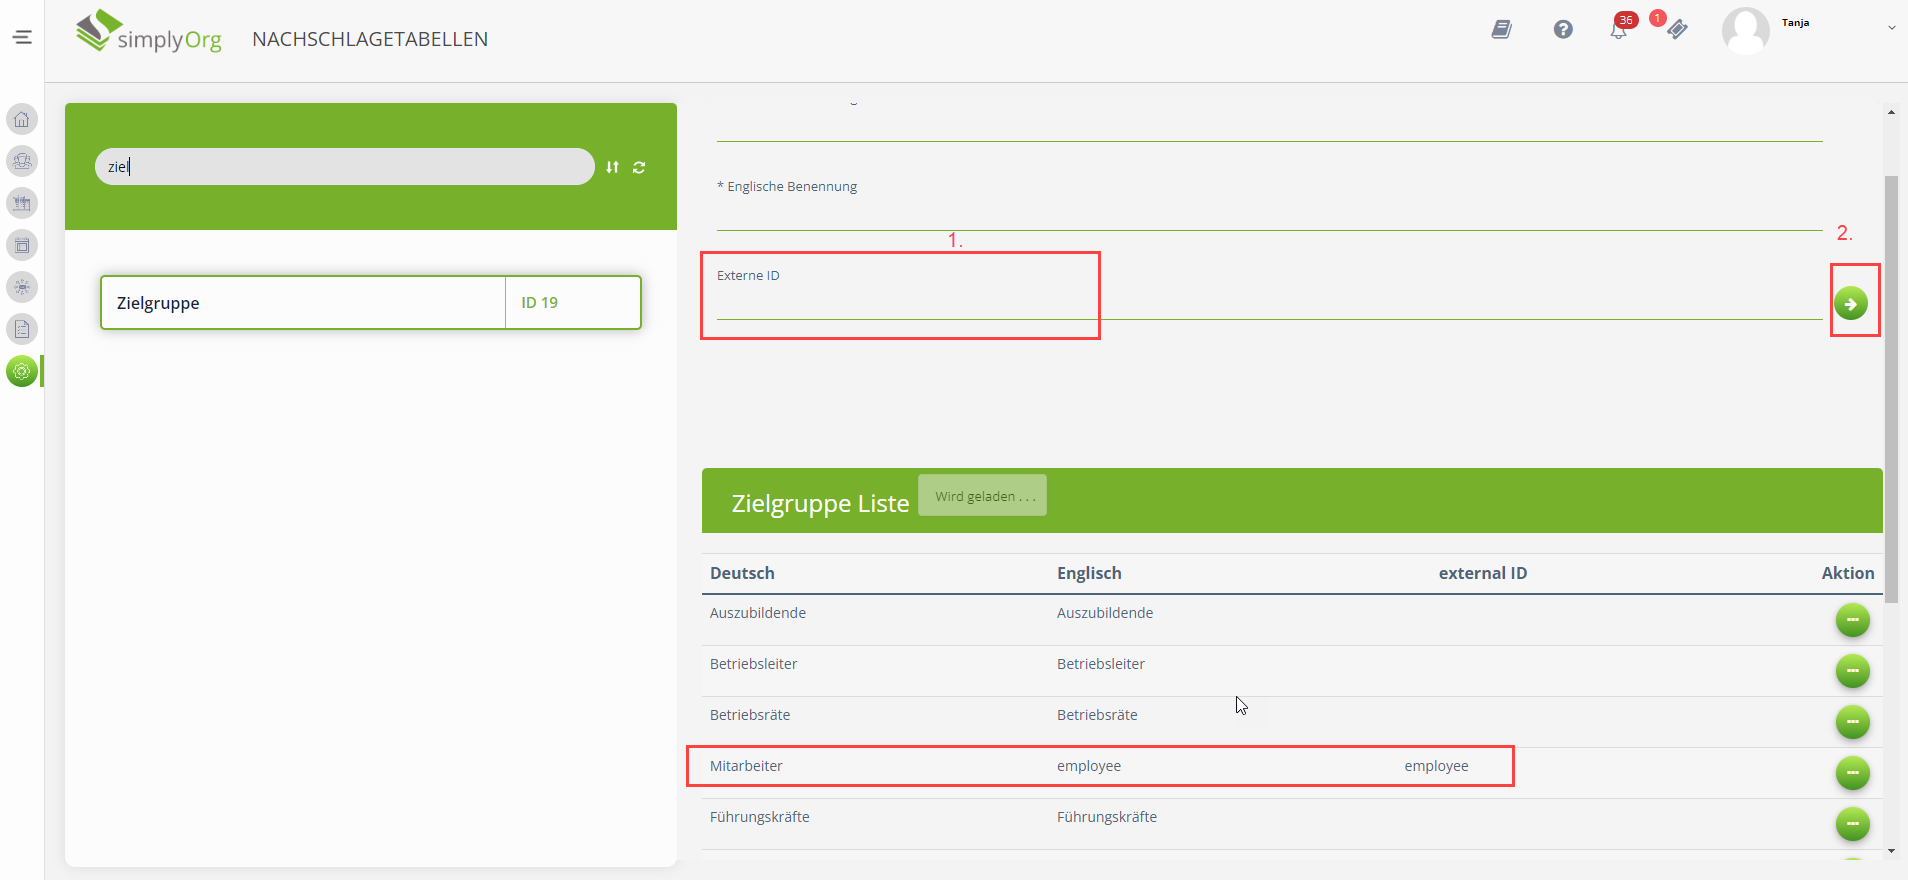Open the ticket icon in header
Screen dimensions: 1908x880
click(x=1677, y=30)
